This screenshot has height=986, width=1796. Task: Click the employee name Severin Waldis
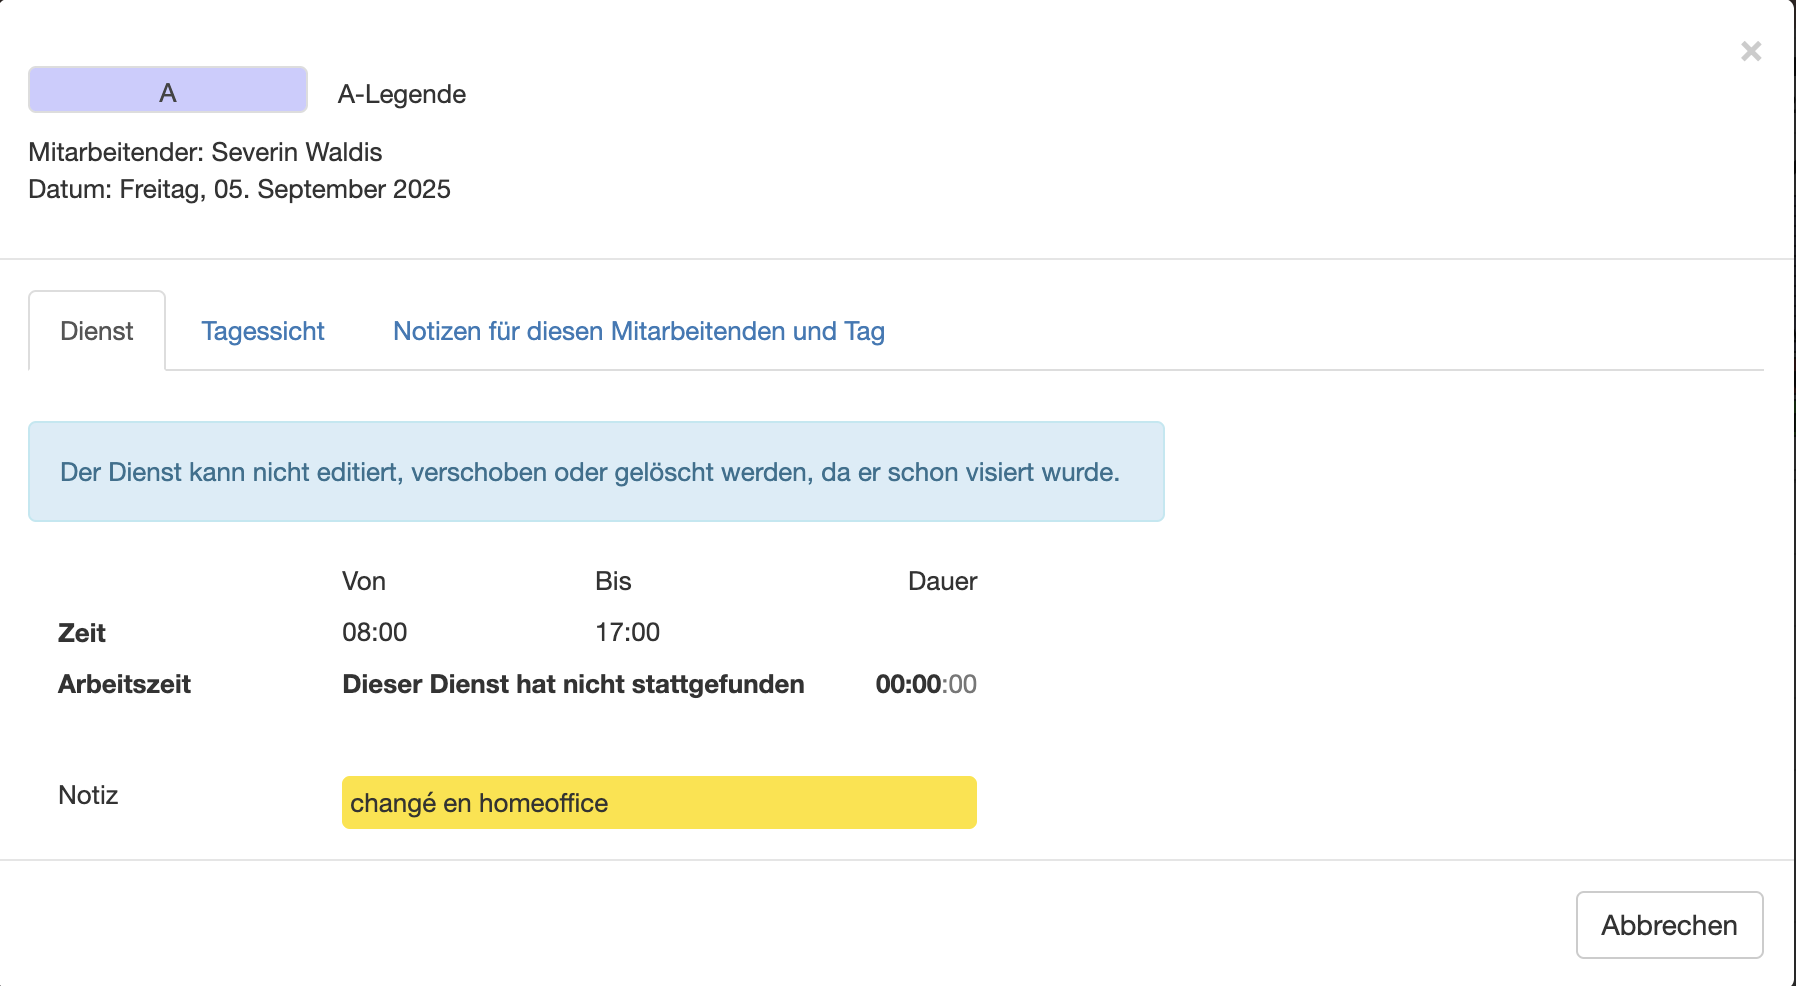(x=297, y=152)
